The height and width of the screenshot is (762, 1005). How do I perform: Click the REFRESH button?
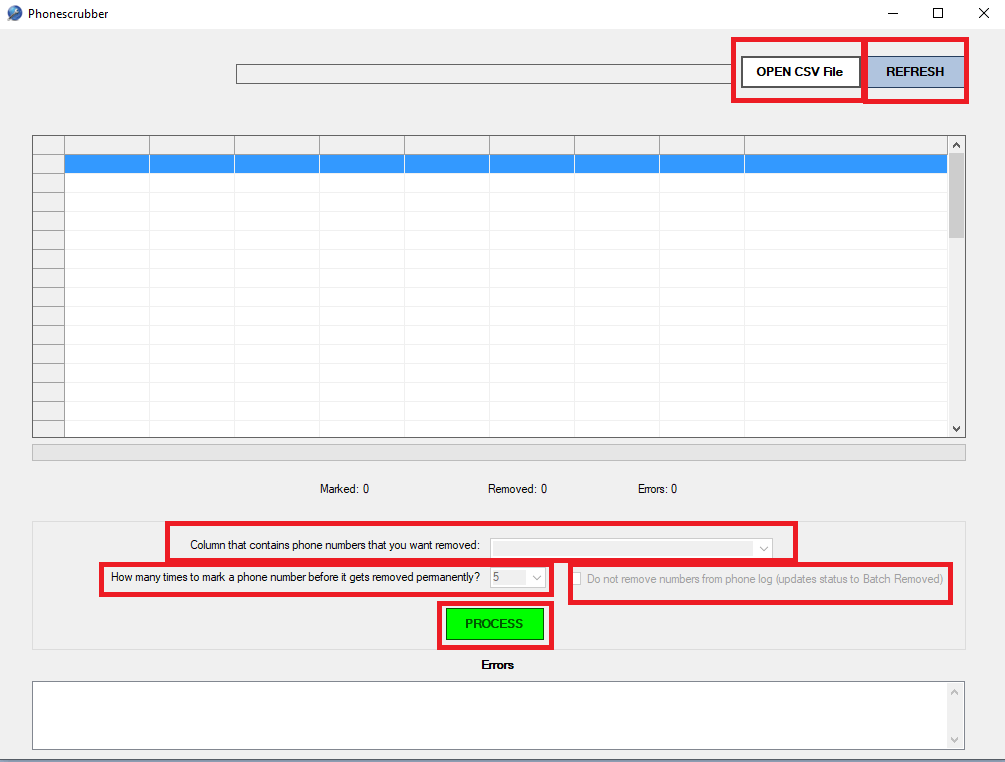click(x=915, y=72)
